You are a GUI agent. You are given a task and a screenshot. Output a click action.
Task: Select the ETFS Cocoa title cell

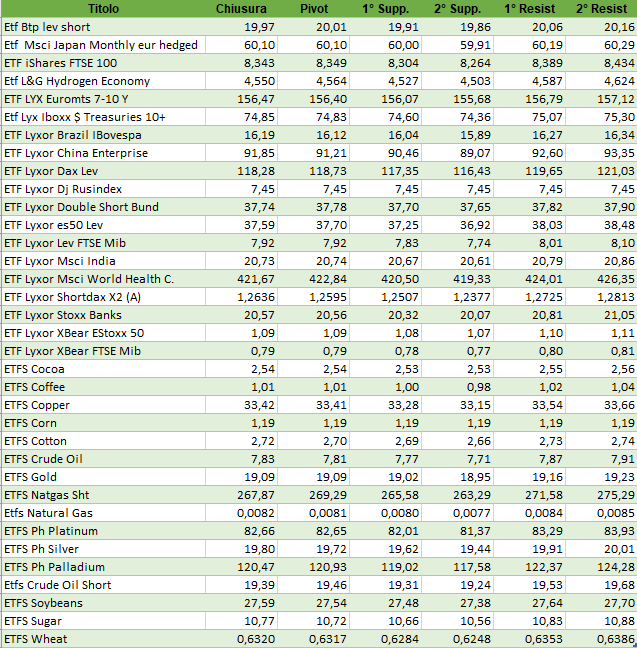point(103,369)
